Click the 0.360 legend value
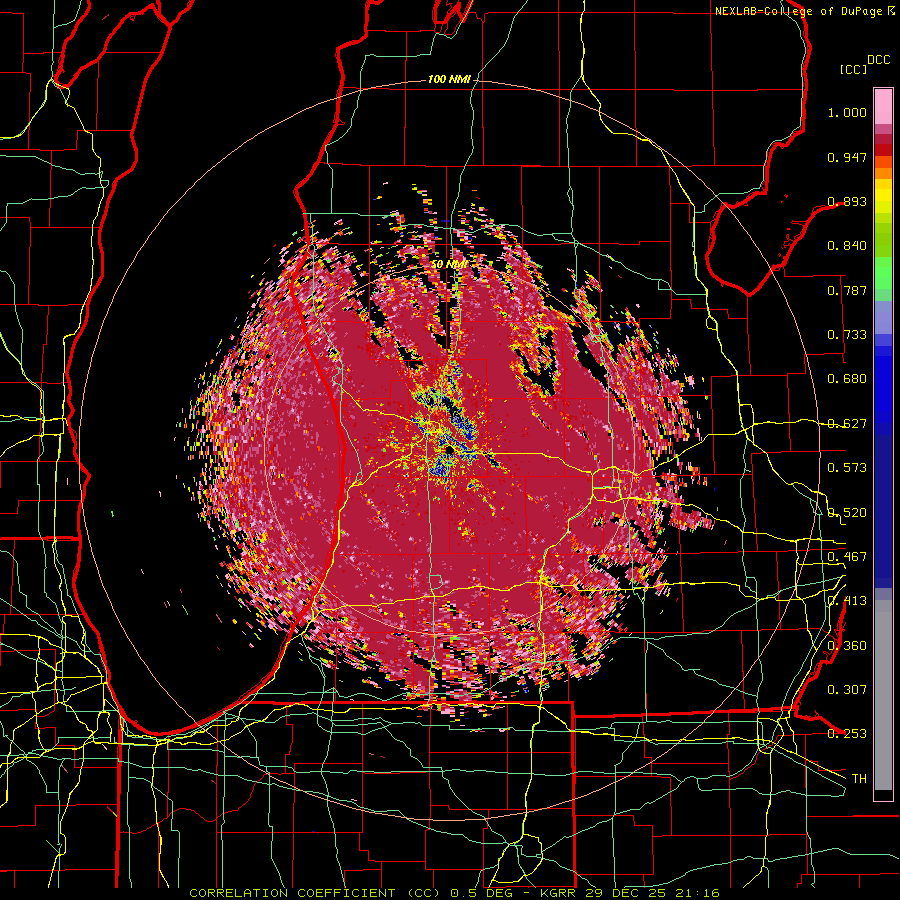 [x=847, y=646]
